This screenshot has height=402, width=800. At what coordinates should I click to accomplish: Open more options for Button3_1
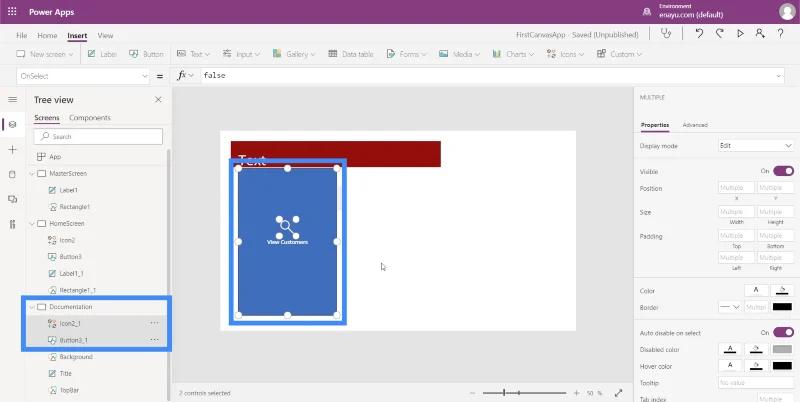click(x=154, y=340)
